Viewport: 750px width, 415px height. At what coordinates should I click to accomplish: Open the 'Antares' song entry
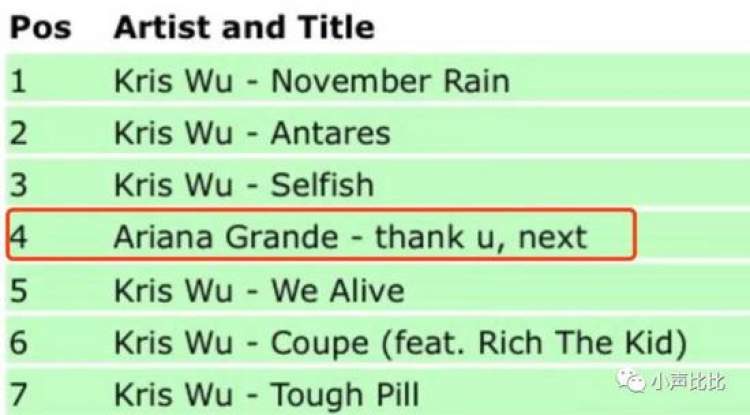click(x=331, y=133)
